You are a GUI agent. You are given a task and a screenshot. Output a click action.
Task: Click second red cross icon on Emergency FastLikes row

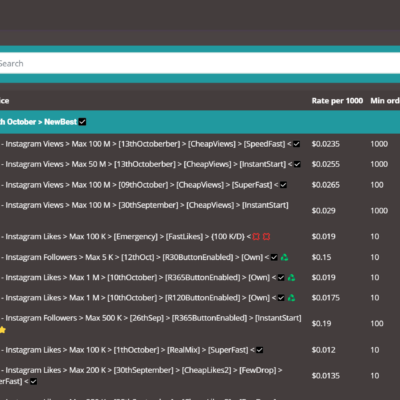266,237
